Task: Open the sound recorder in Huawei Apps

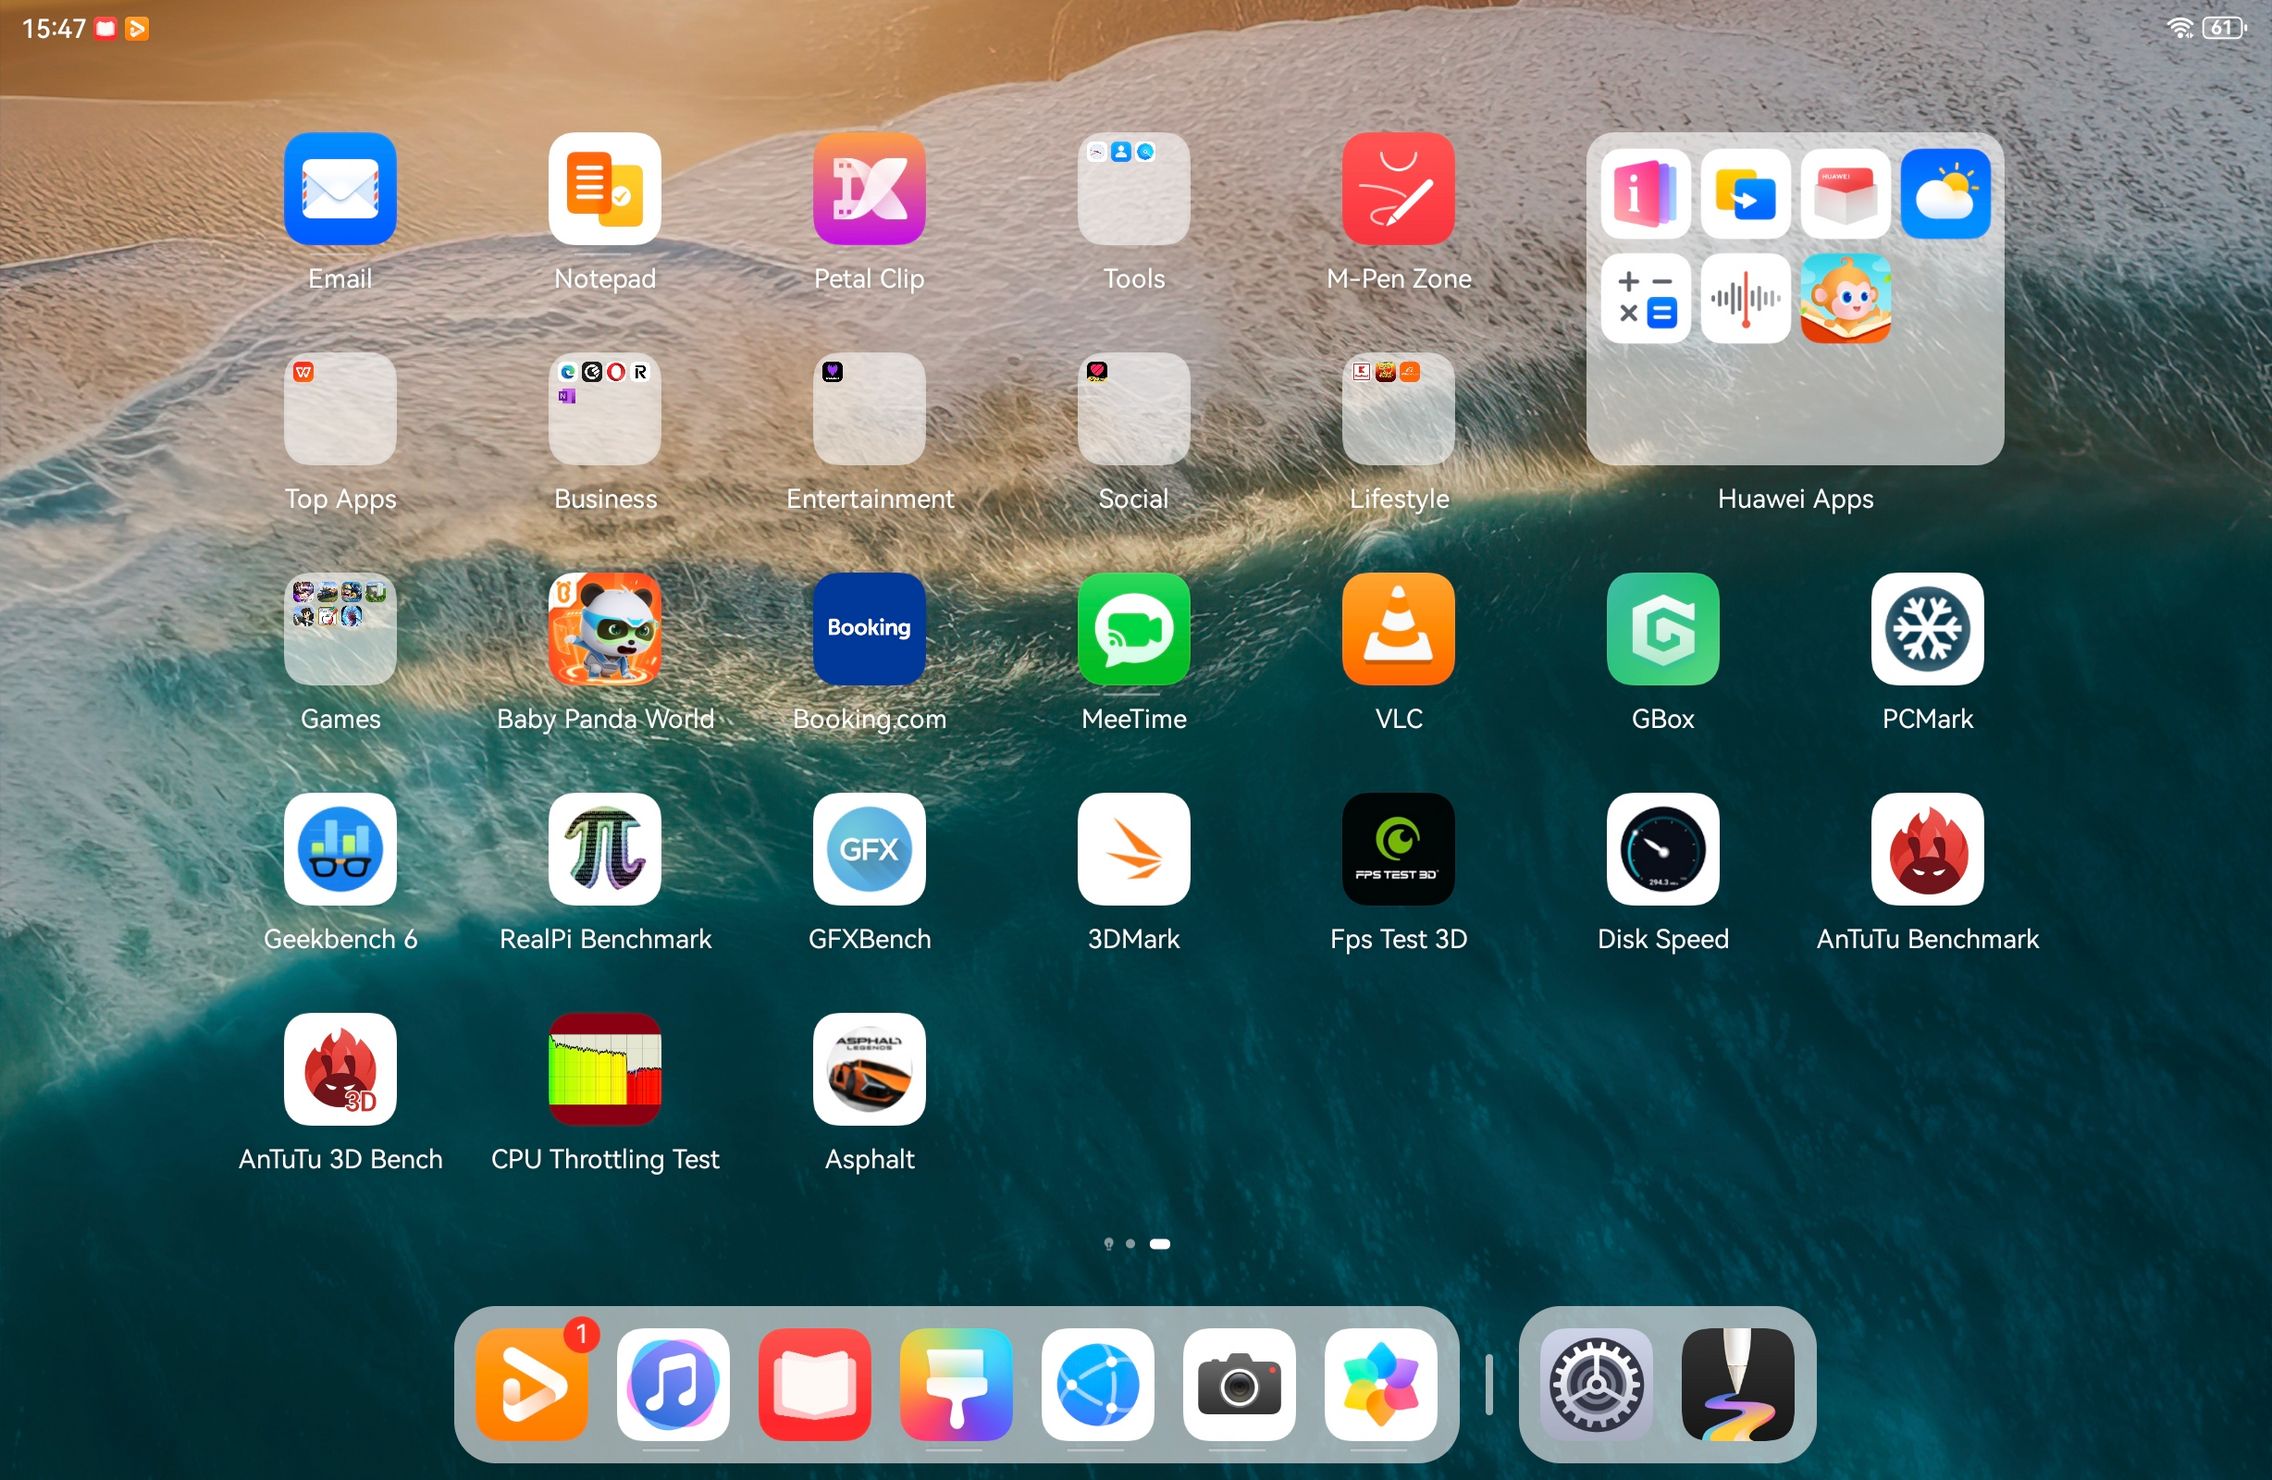Action: pos(1745,298)
